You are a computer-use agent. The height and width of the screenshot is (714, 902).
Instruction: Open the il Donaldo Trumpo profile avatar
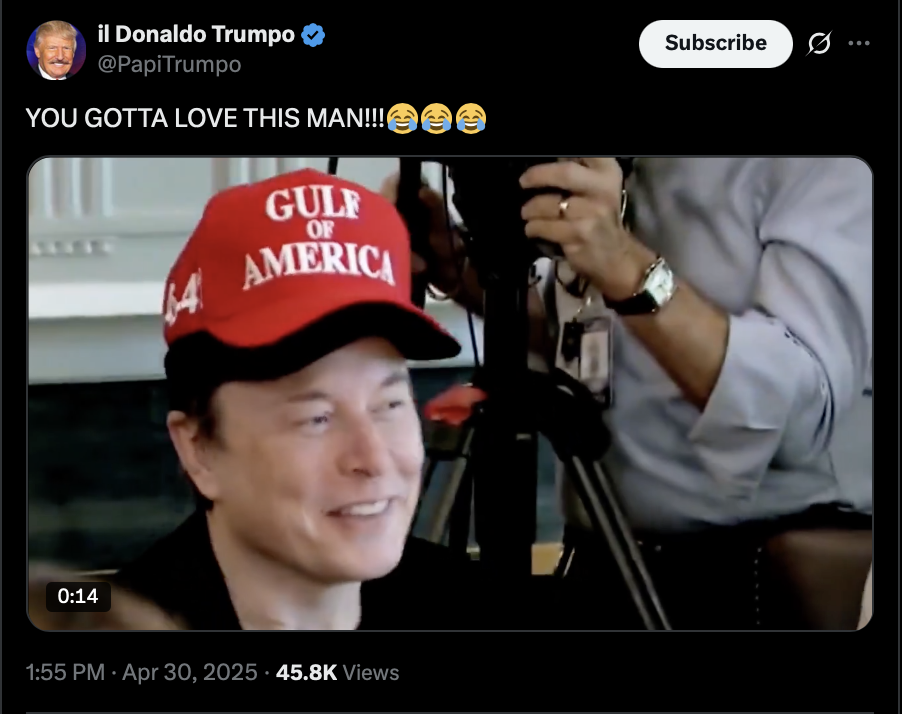[x=56, y=50]
